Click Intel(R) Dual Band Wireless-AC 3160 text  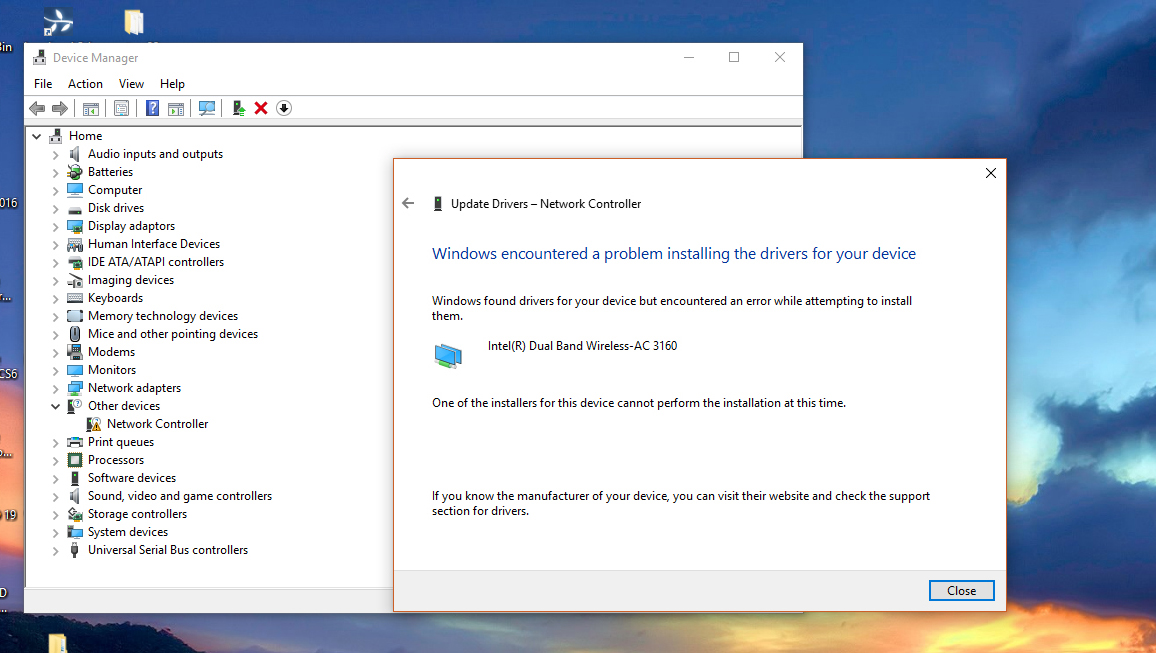click(x=582, y=346)
